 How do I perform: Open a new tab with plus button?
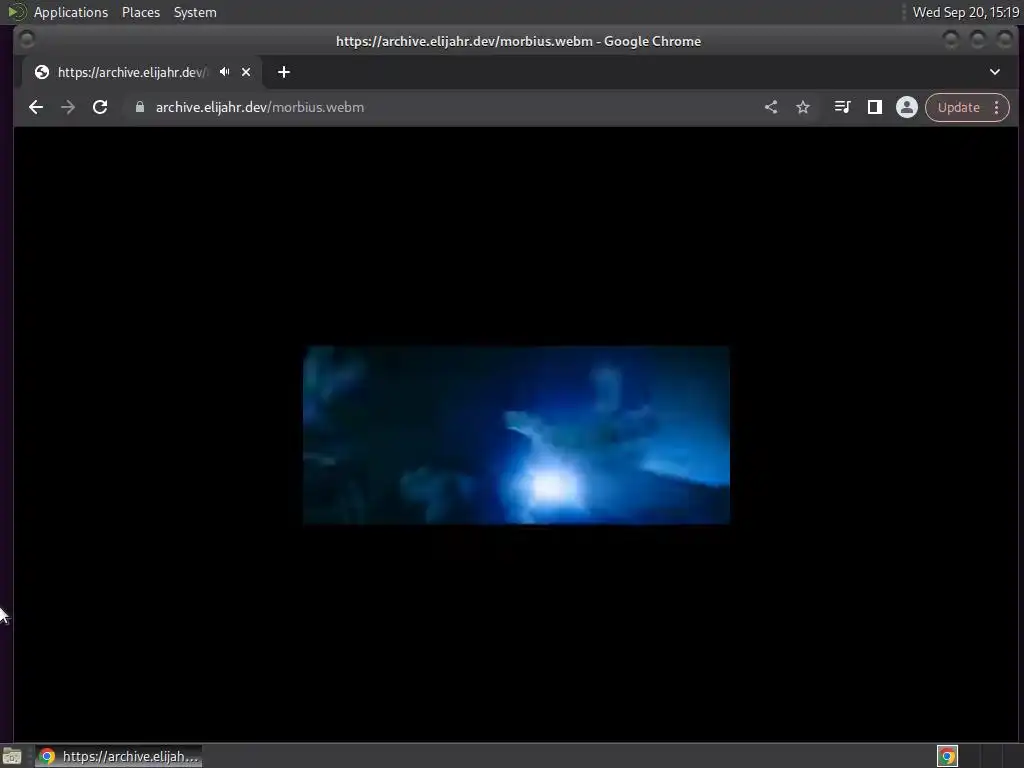[283, 72]
